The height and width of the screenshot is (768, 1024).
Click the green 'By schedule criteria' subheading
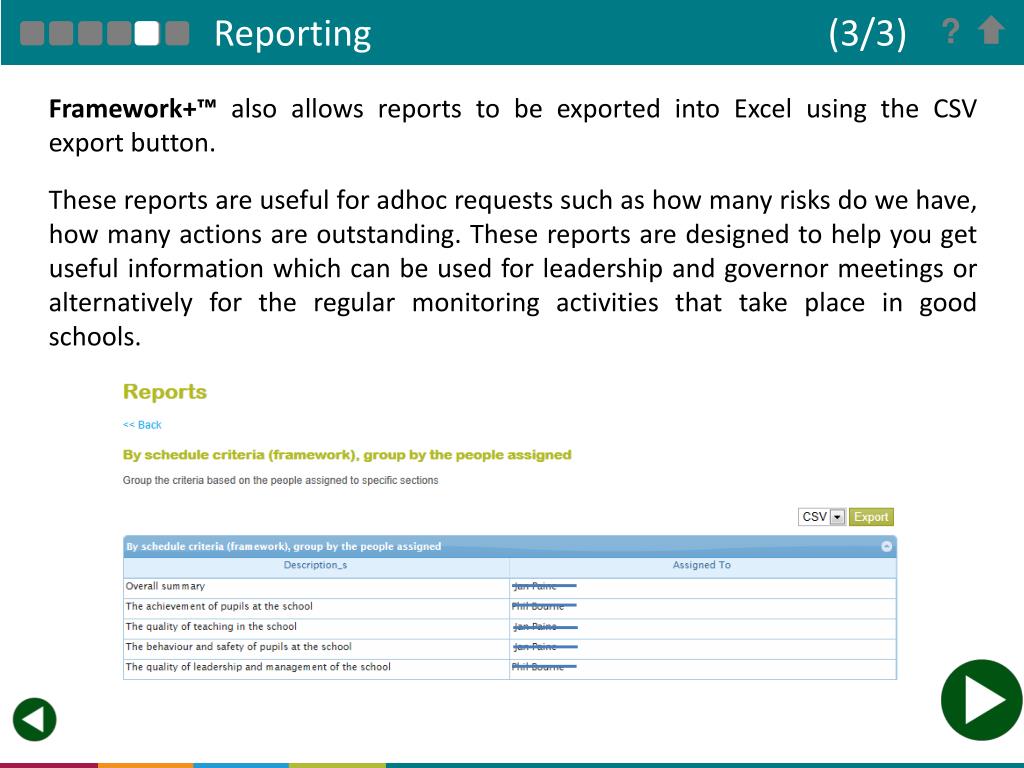point(347,455)
